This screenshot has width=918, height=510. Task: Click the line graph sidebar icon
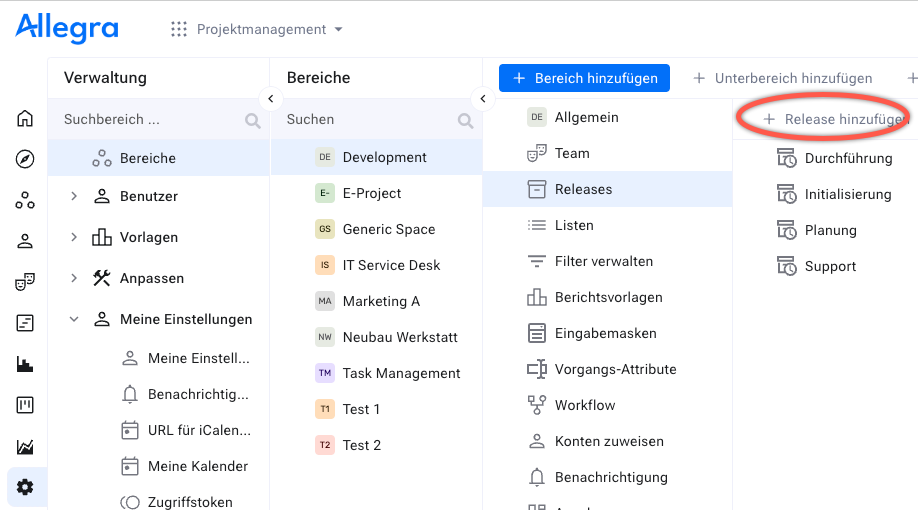[x=25, y=446]
